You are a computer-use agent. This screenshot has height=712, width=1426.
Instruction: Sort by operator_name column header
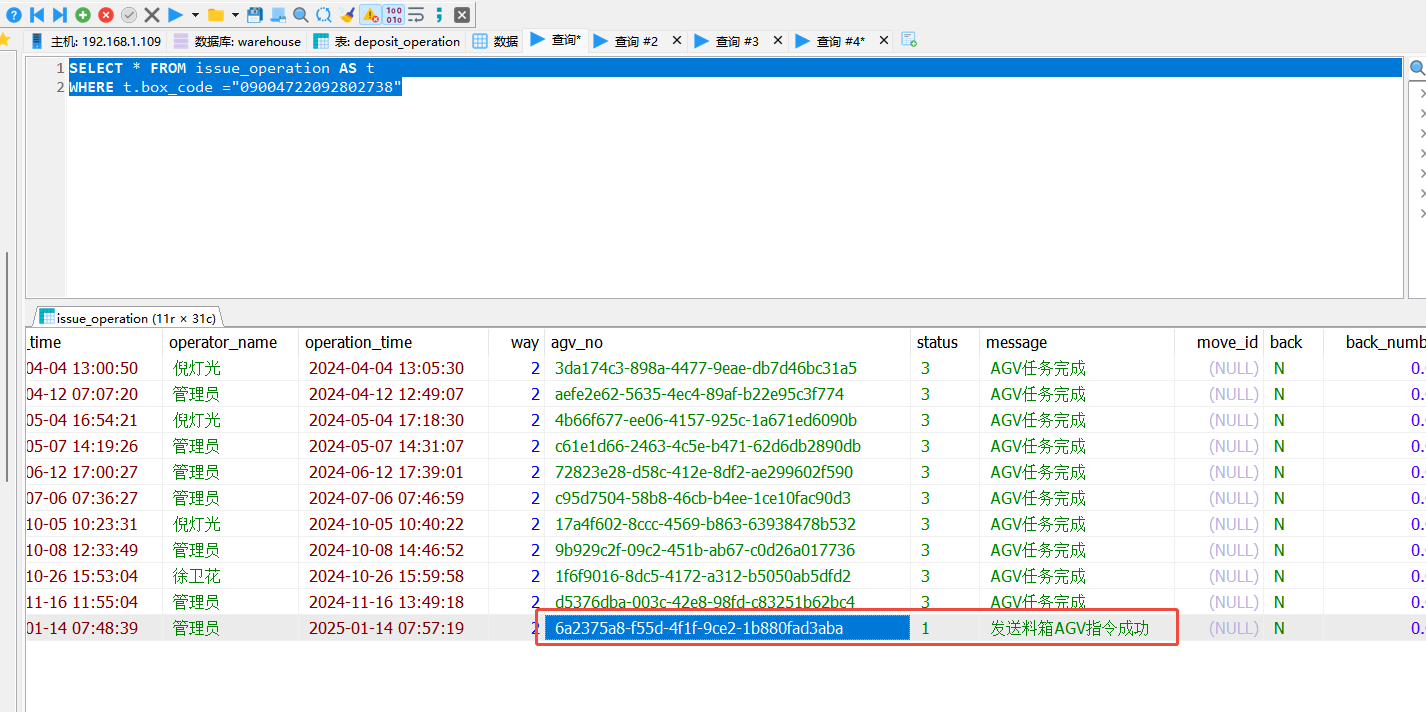(x=223, y=342)
